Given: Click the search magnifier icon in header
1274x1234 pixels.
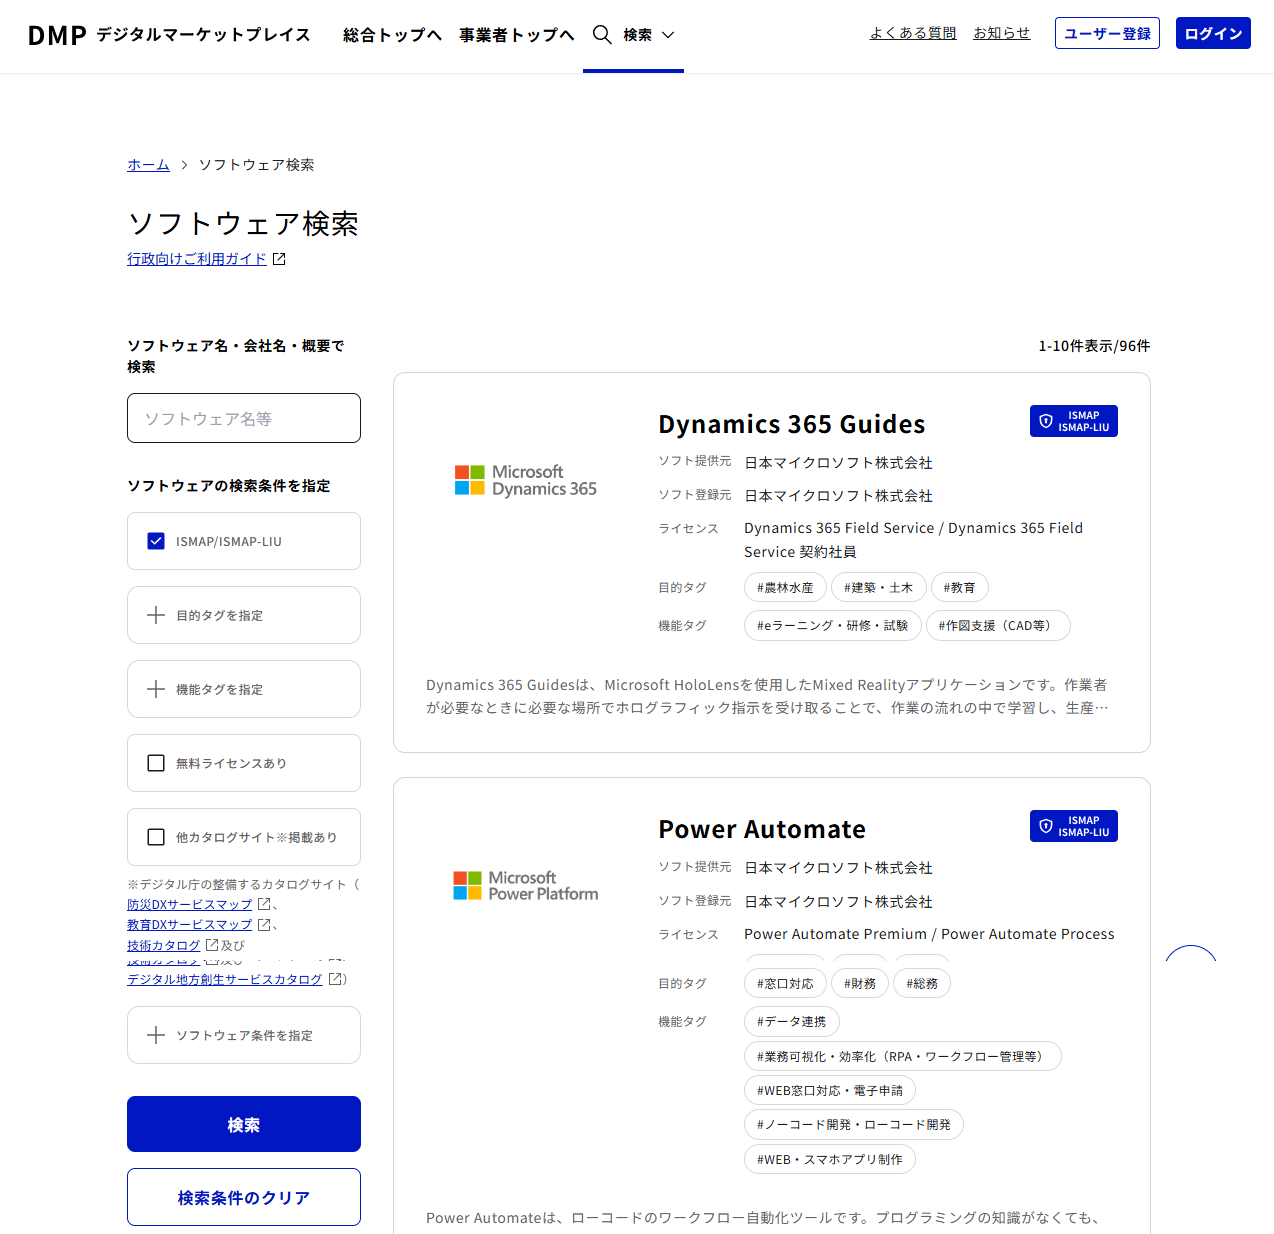Looking at the screenshot, I should tap(602, 35).
